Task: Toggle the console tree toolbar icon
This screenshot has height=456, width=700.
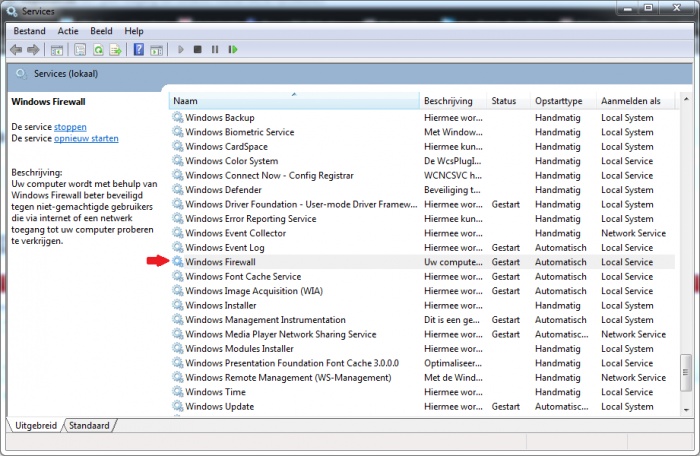Action: [57, 50]
